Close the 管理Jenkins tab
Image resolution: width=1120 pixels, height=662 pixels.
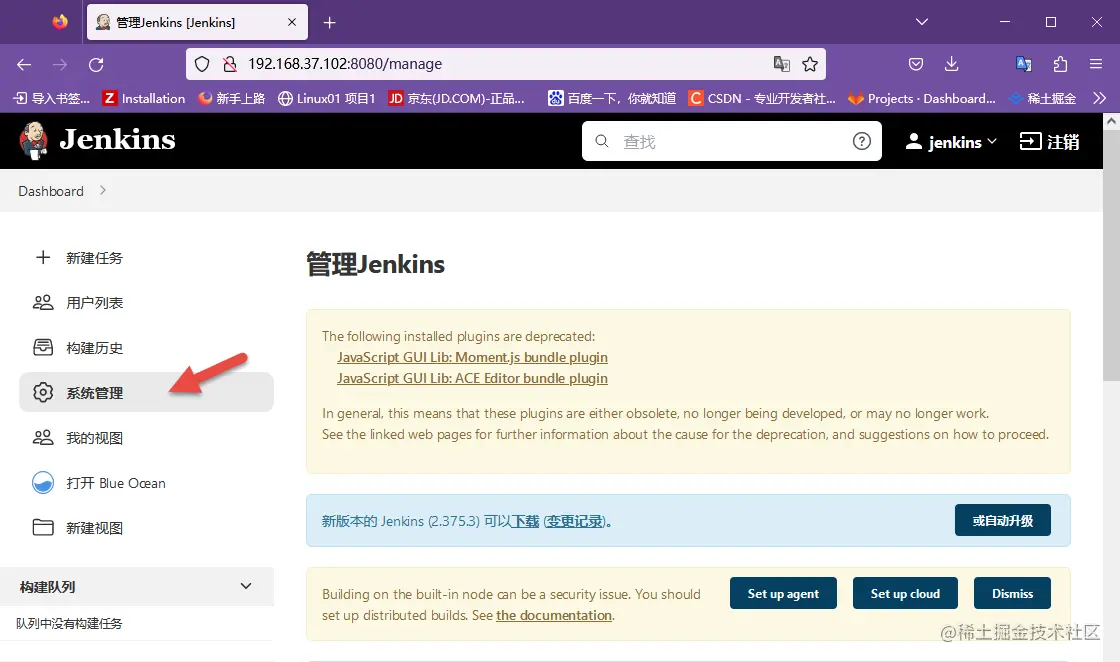(x=291, y=22)
